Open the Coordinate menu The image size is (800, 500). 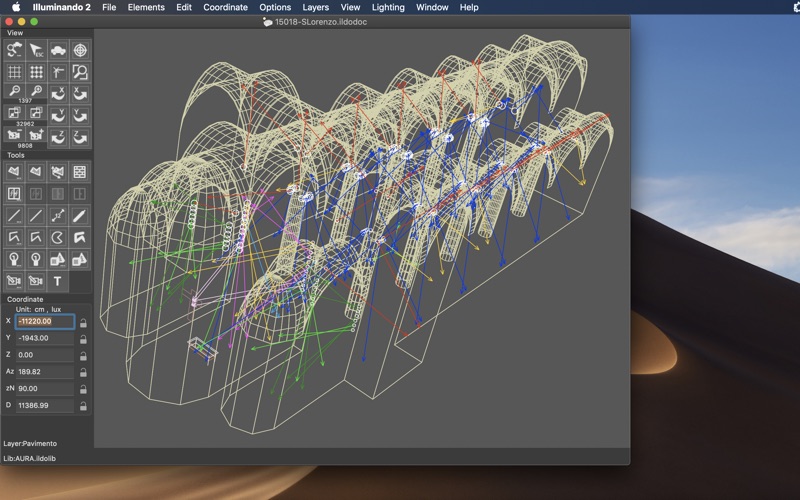226,7
